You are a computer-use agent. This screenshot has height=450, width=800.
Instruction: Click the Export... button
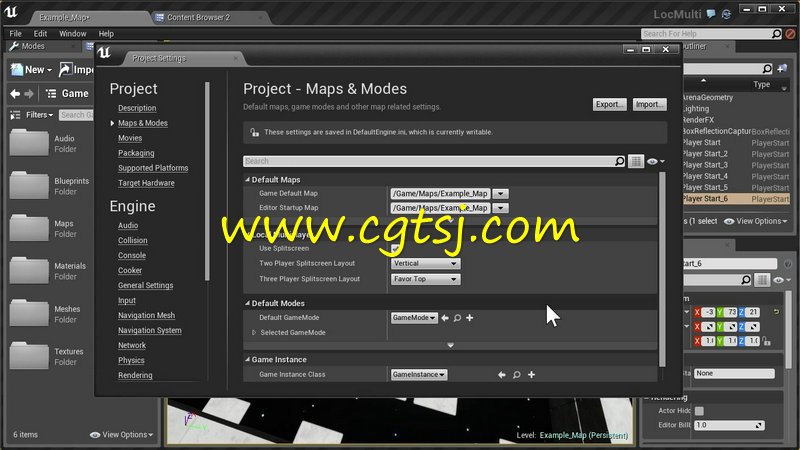click(610, 104)
